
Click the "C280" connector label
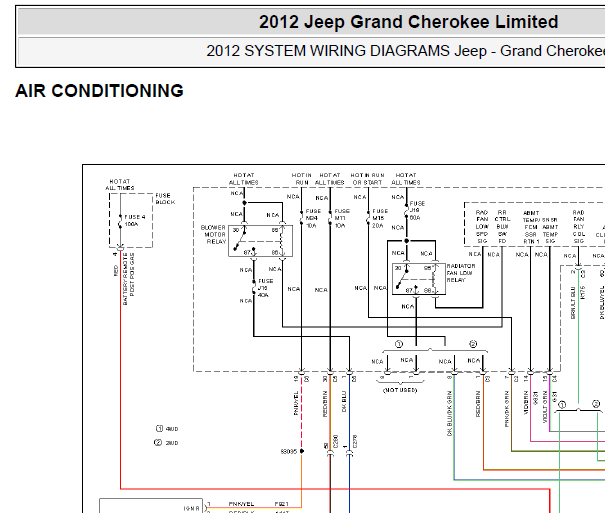(x=335, y=441)
